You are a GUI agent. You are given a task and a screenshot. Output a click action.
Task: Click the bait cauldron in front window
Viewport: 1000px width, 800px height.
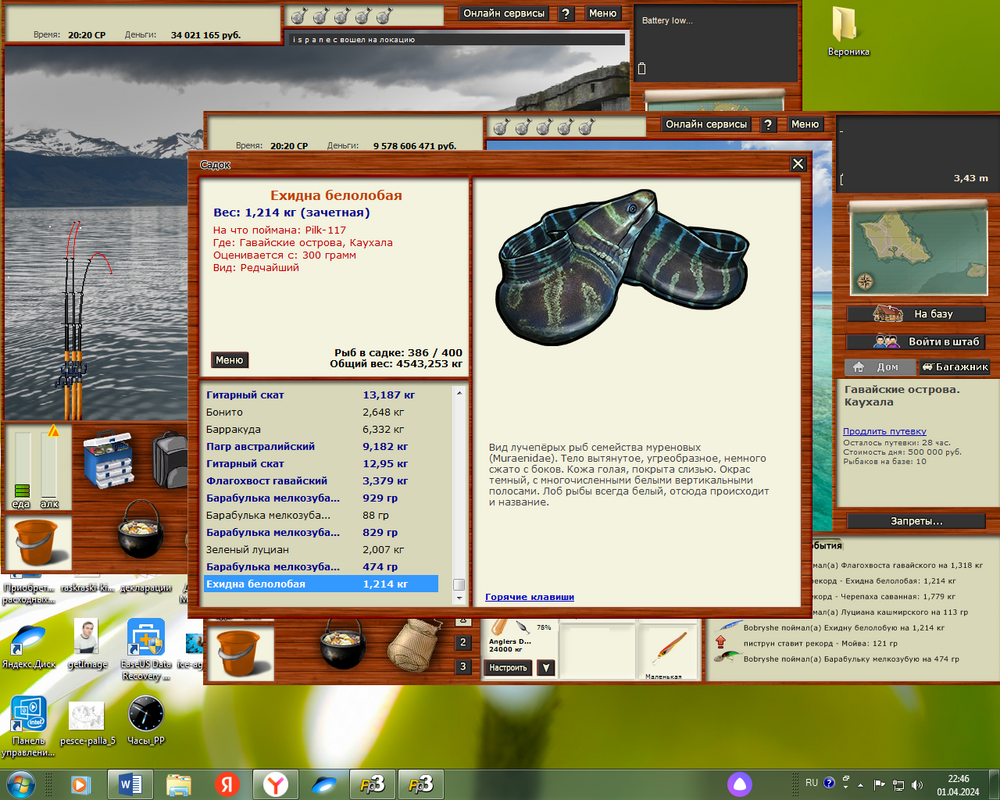click(342, 649)
